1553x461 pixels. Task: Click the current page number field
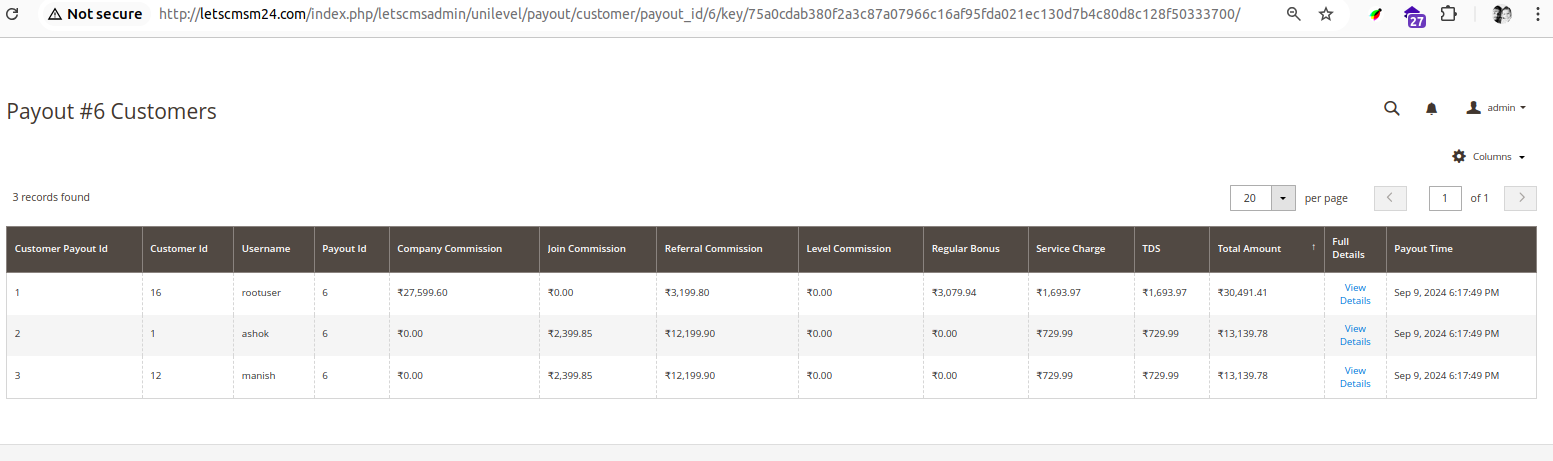(x=1445, y=198)
